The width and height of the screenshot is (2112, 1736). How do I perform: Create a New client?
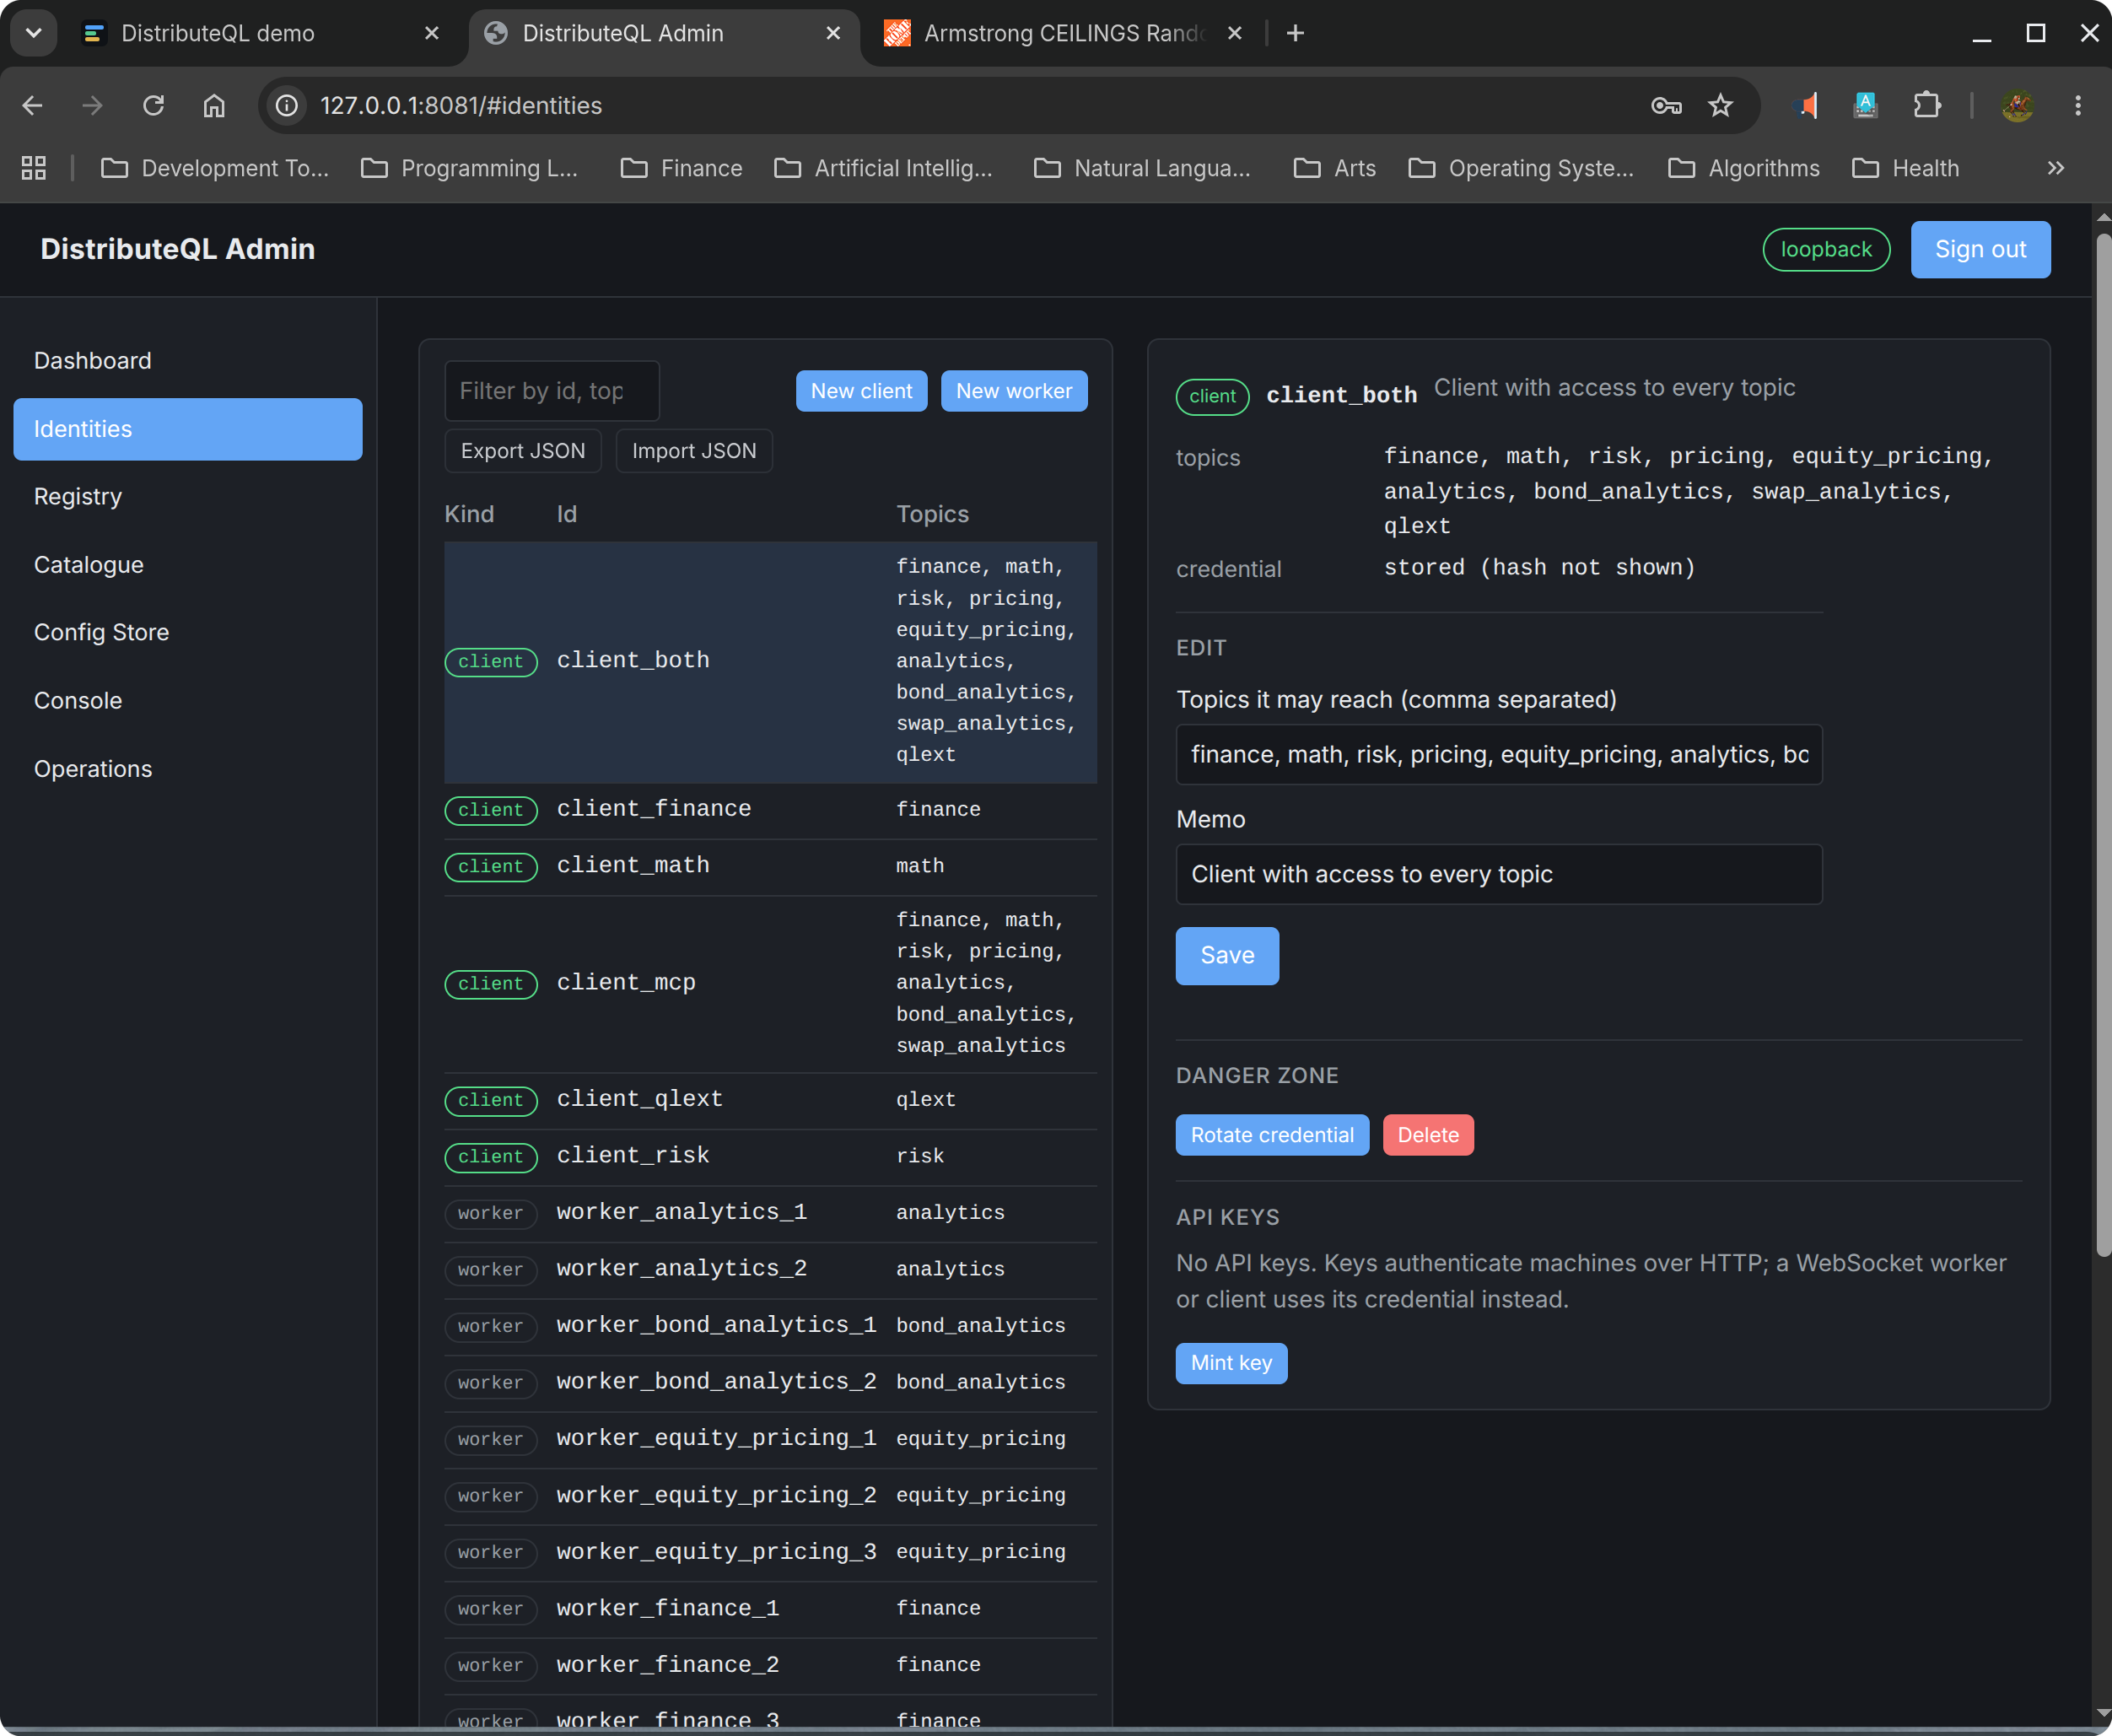[x=861, y=391]
